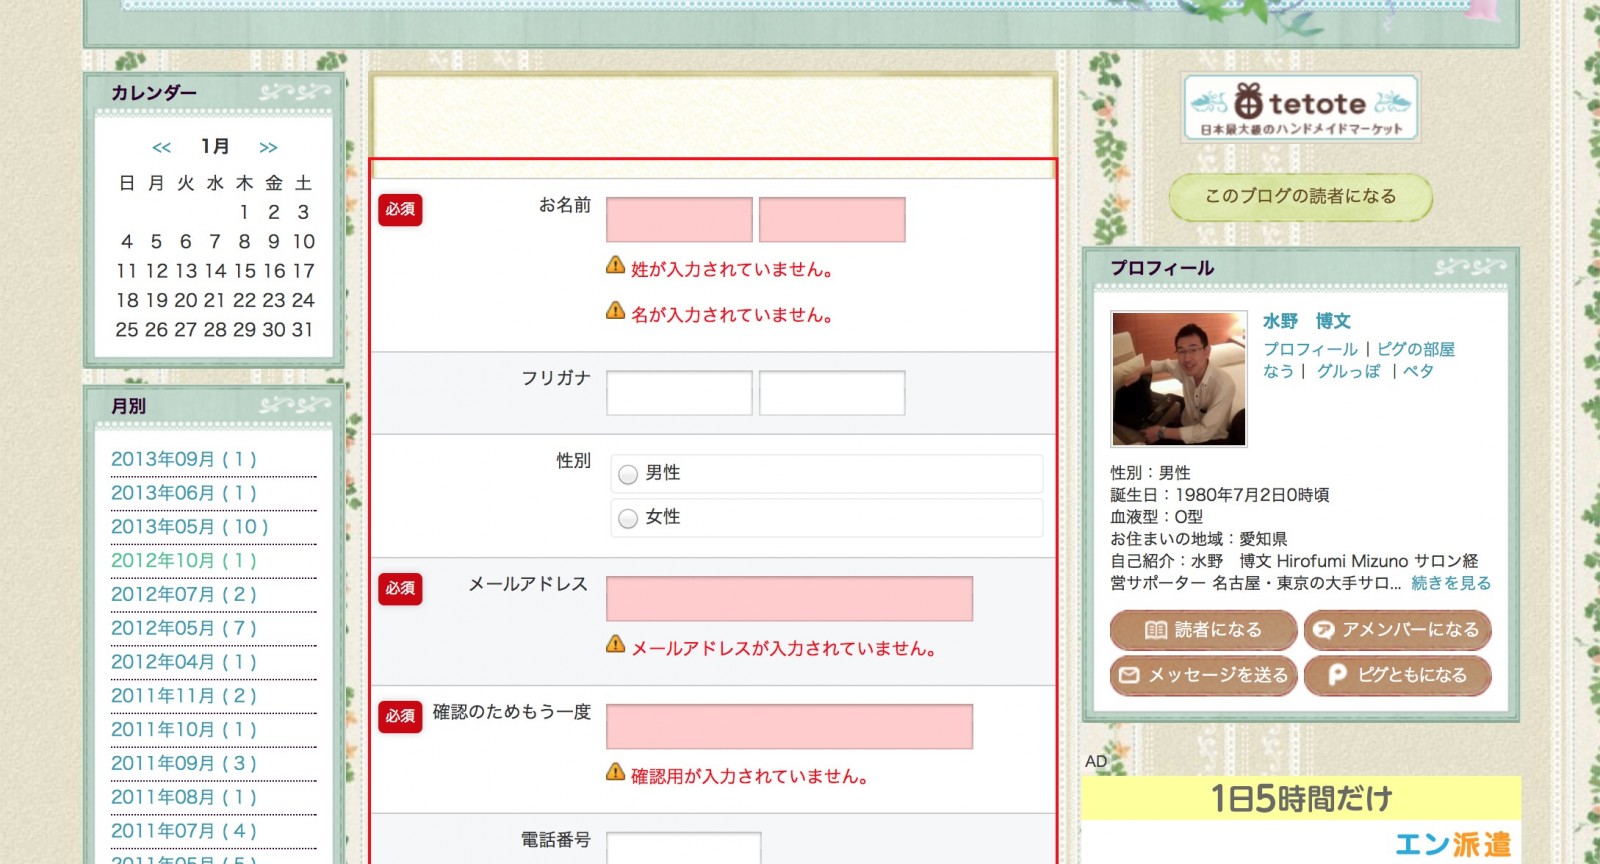Click error text メールアドレスが入力されていません。
Screen dimensions: 1600x864
coord(785,649)
